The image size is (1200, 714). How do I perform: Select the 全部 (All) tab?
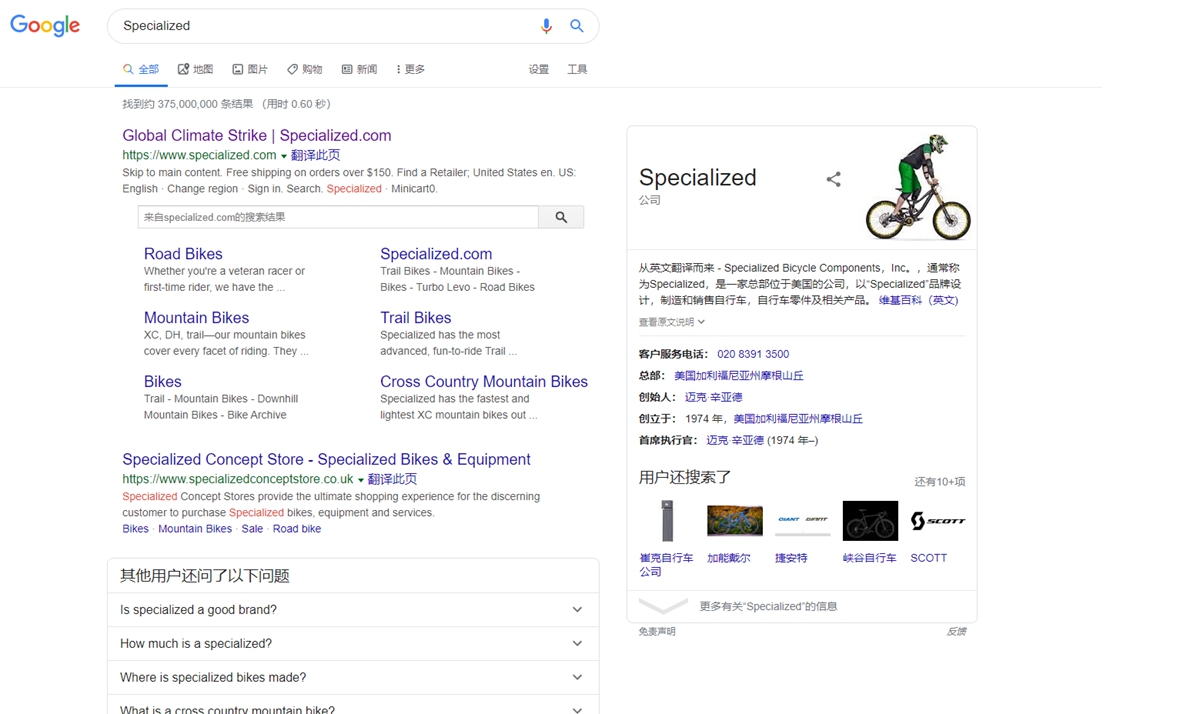click(x=141, y=69)
